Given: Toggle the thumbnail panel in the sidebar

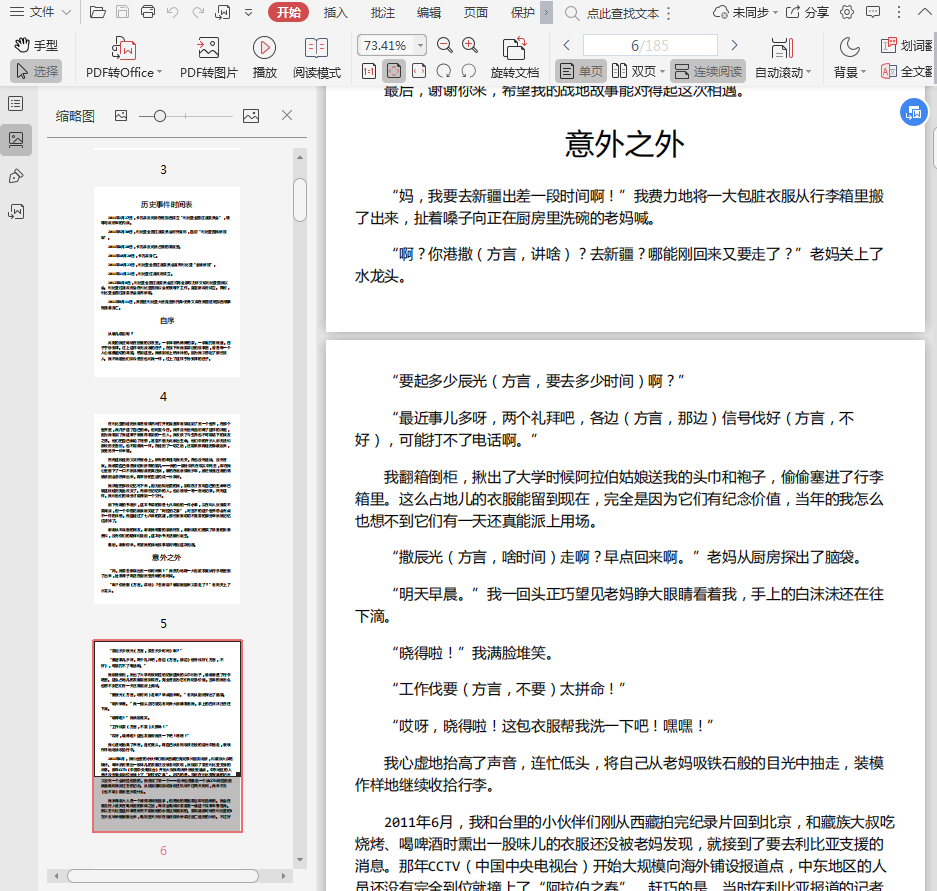Looking at the screenshot, I should click(16, 140).
